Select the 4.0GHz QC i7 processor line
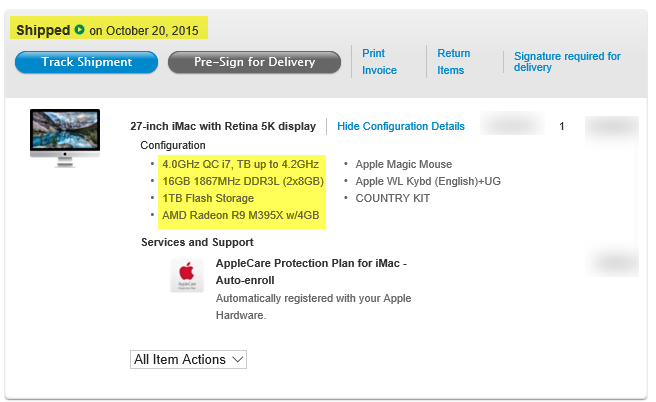Viewport: 656px width, 402px height. pos(241,164)
